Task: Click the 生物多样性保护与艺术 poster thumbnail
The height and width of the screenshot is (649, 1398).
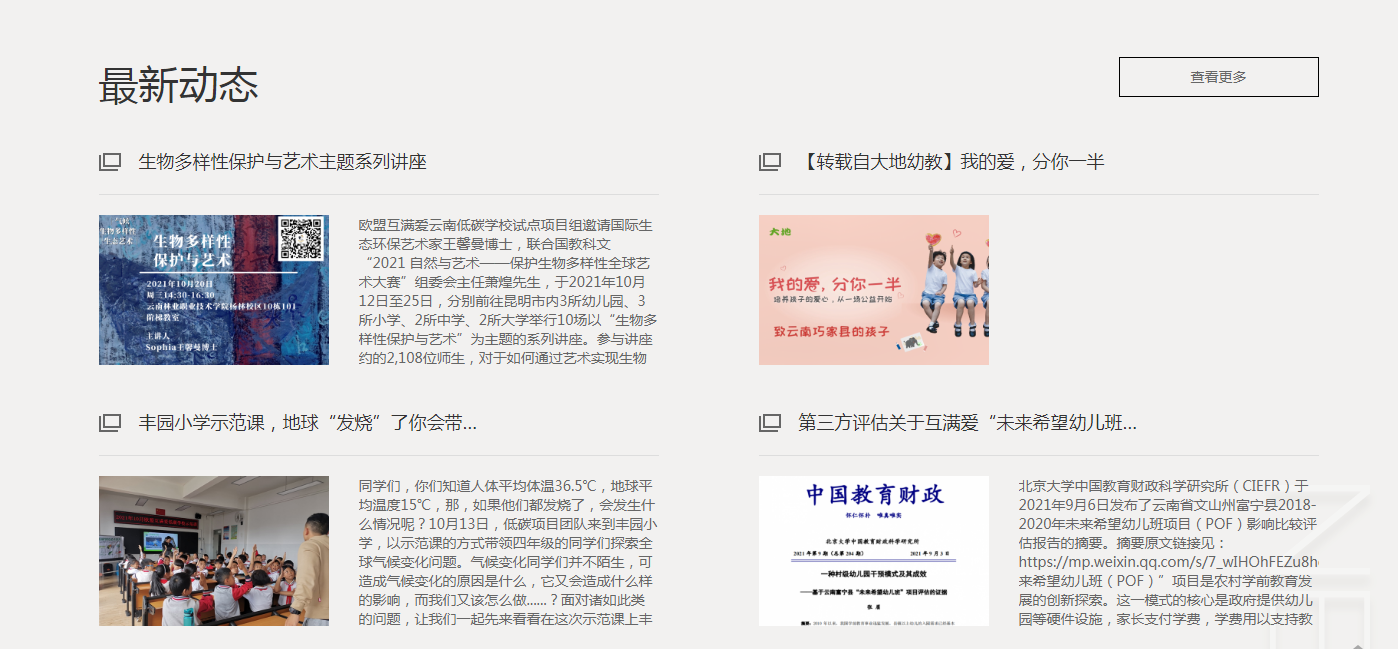Action: point(213,291)
